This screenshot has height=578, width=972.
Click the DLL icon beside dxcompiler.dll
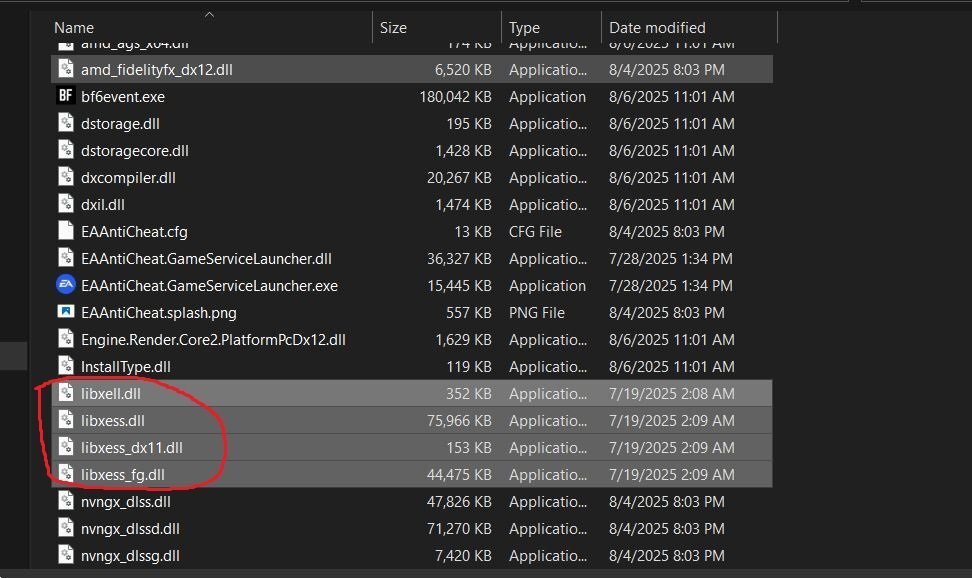[x=66, y=176]
